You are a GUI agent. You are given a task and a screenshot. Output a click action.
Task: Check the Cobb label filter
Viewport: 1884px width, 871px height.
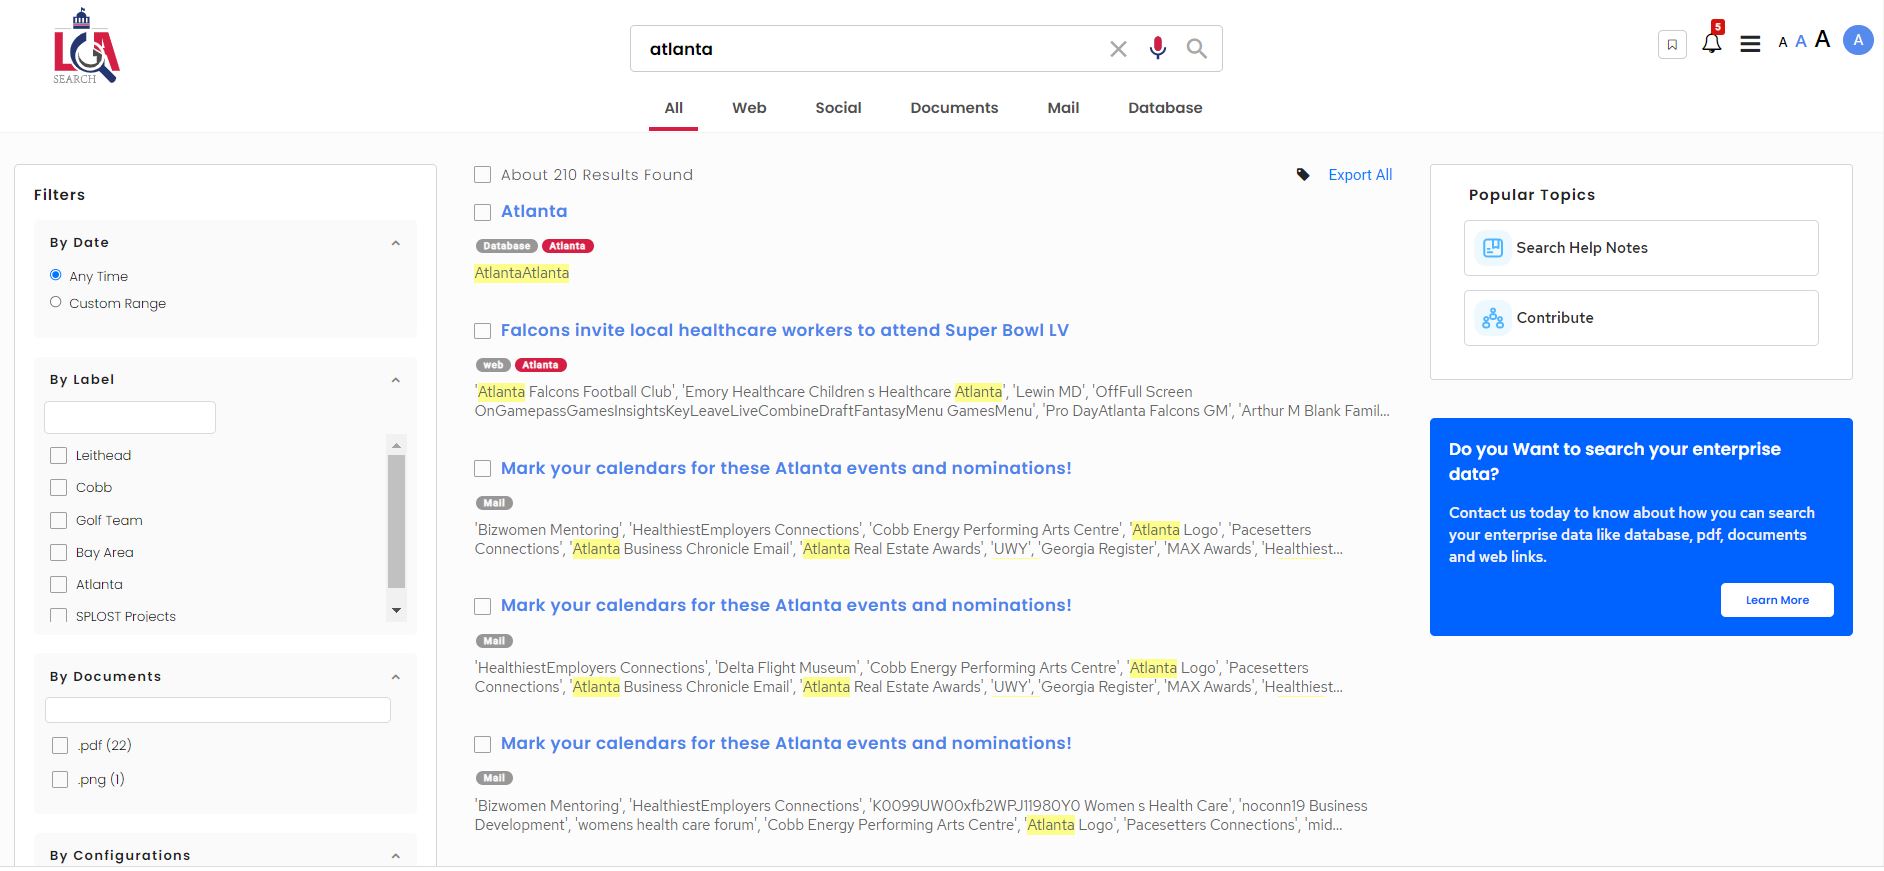click(59, 488)
